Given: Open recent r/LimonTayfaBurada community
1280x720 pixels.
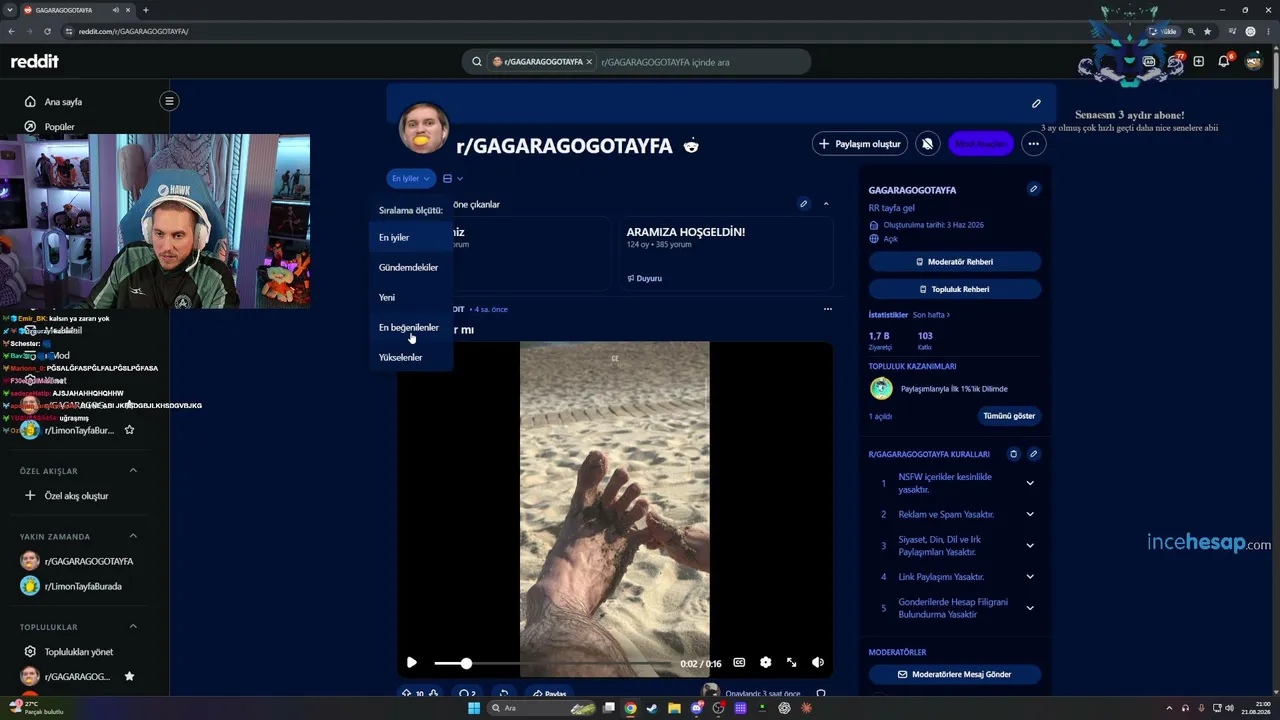Looking at the screenshot, I should point(82,586).
